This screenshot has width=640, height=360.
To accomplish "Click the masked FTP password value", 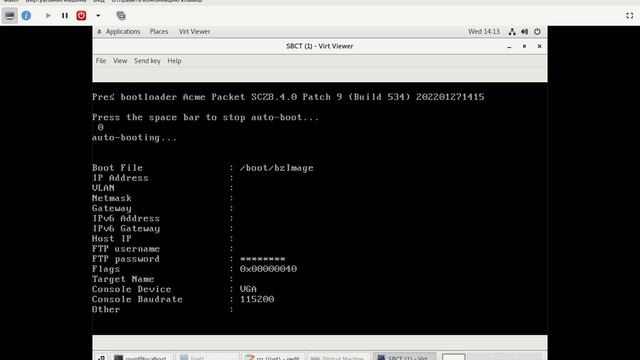I will pos(262,259).
